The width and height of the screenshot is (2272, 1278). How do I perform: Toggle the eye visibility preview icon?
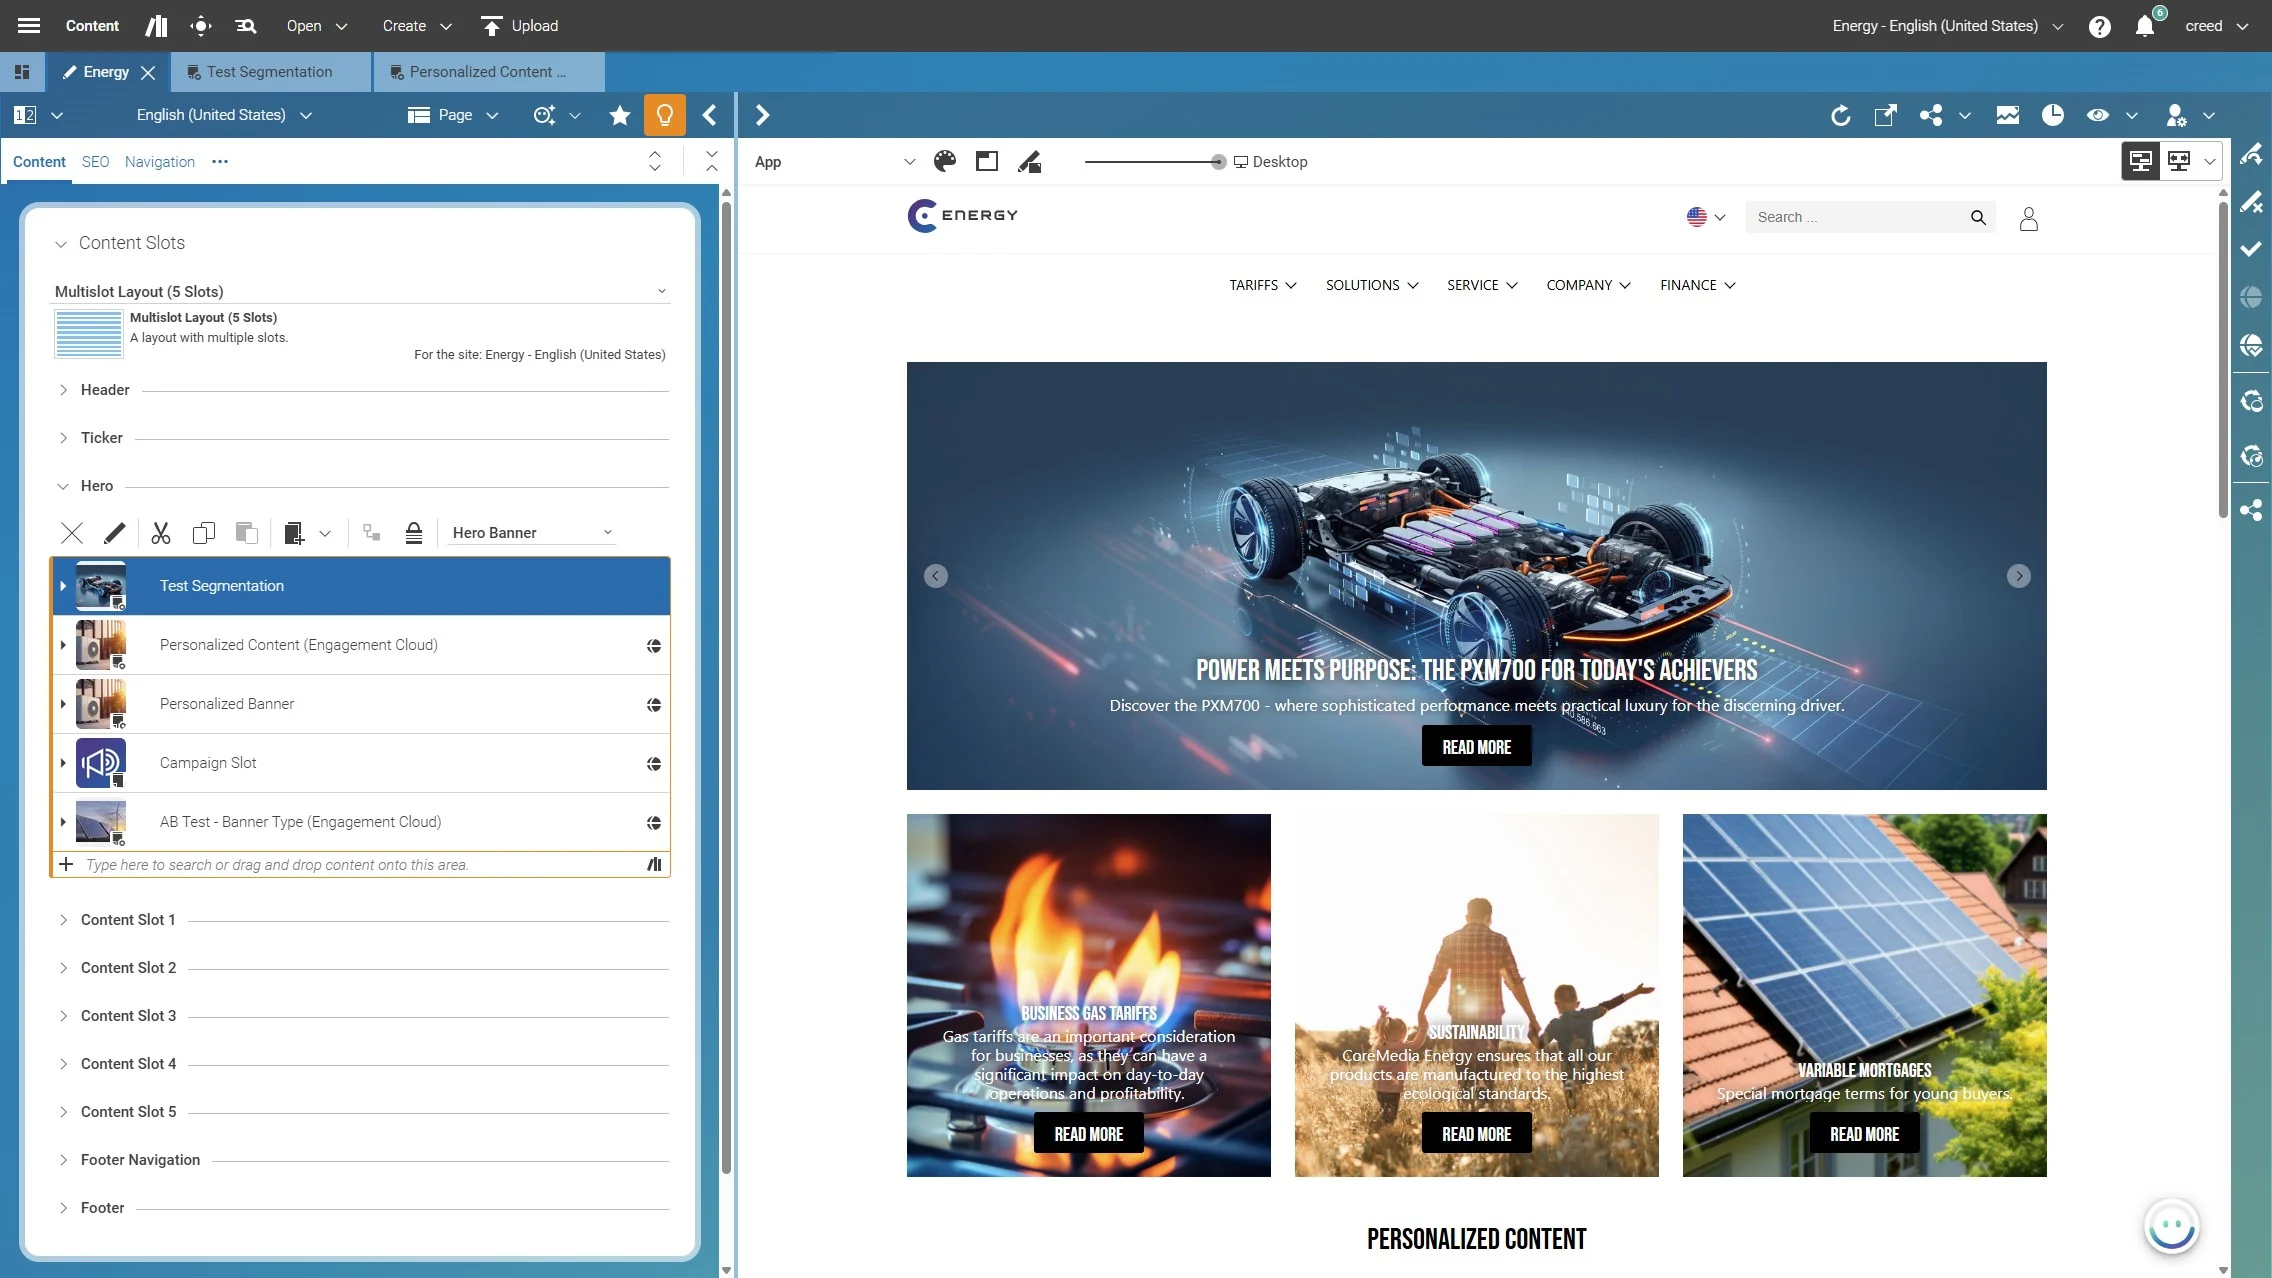[2098, 115]
